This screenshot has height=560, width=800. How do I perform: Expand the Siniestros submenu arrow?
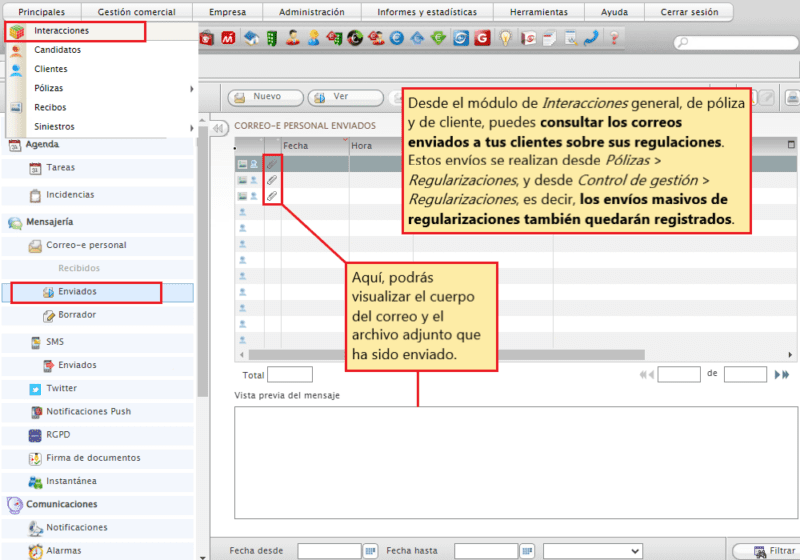(191, 127)
